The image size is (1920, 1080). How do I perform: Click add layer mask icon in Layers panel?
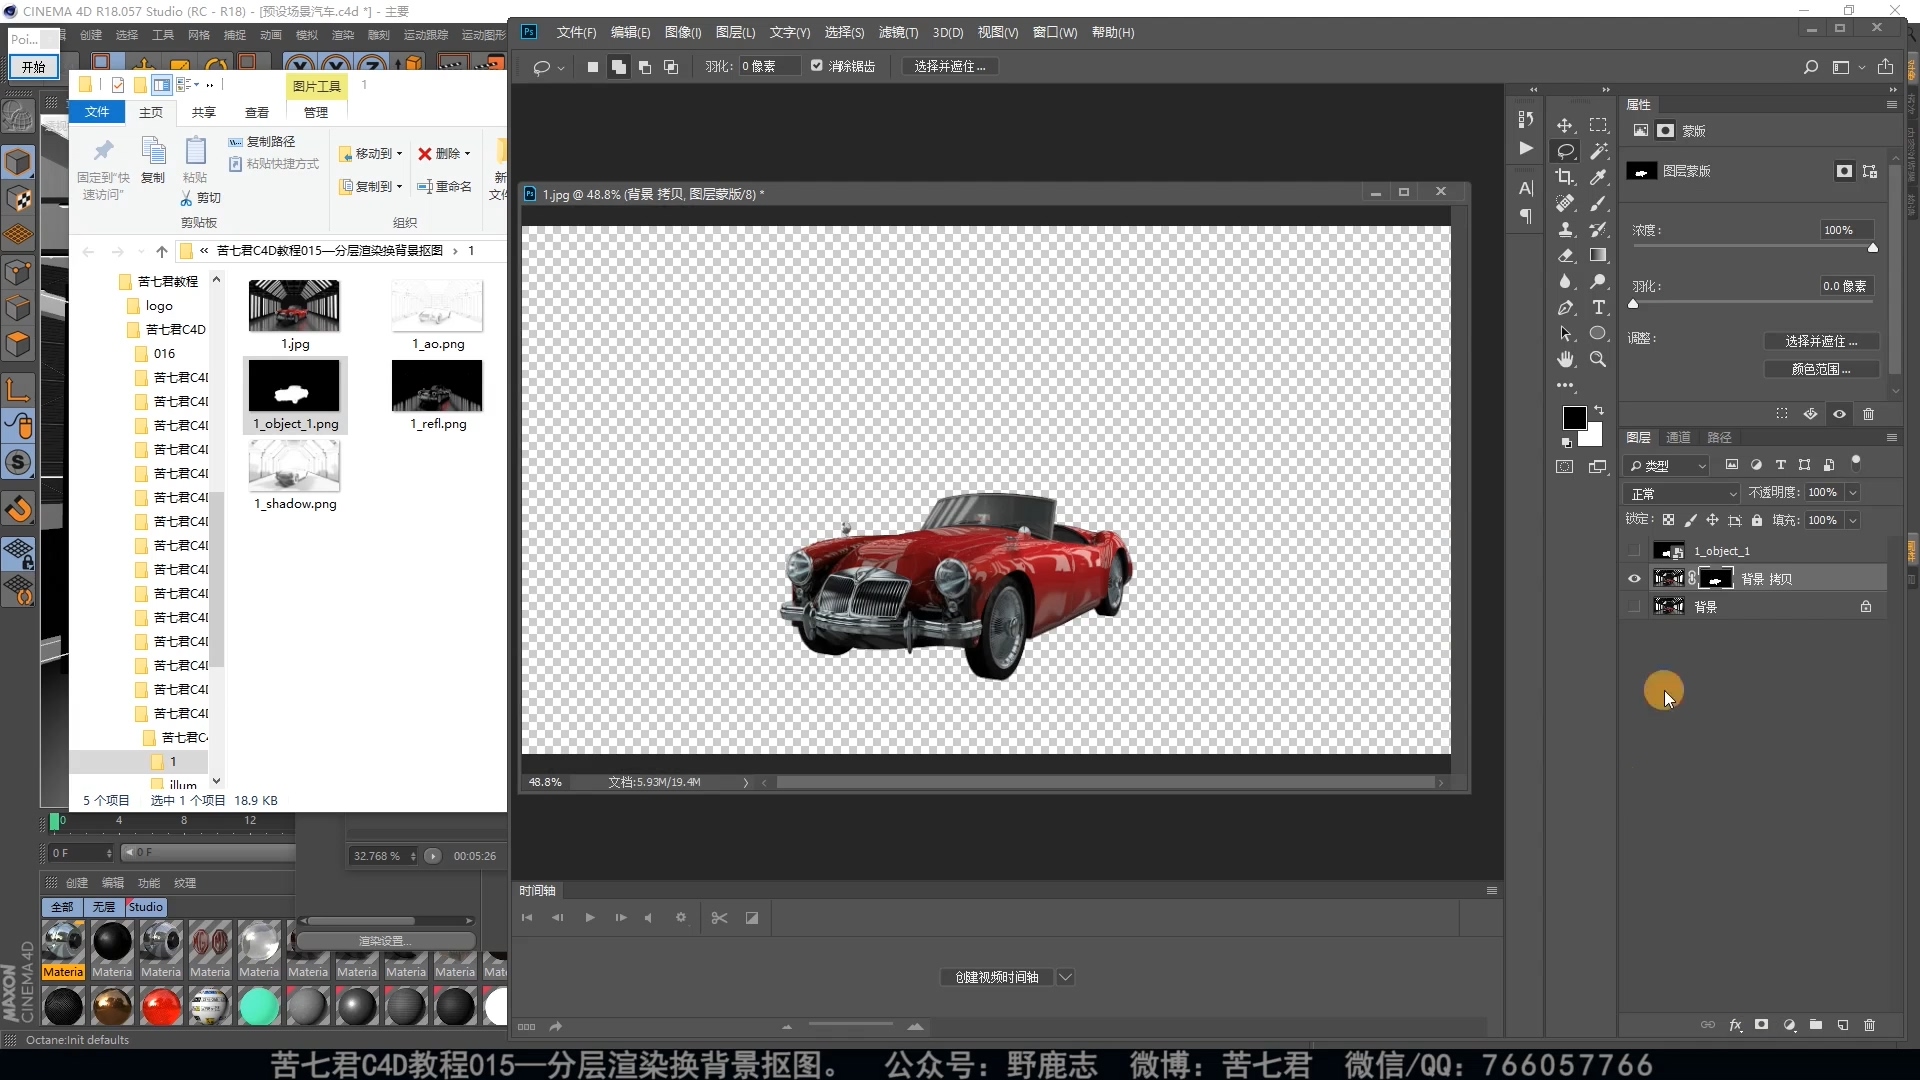[1761, 1025]
